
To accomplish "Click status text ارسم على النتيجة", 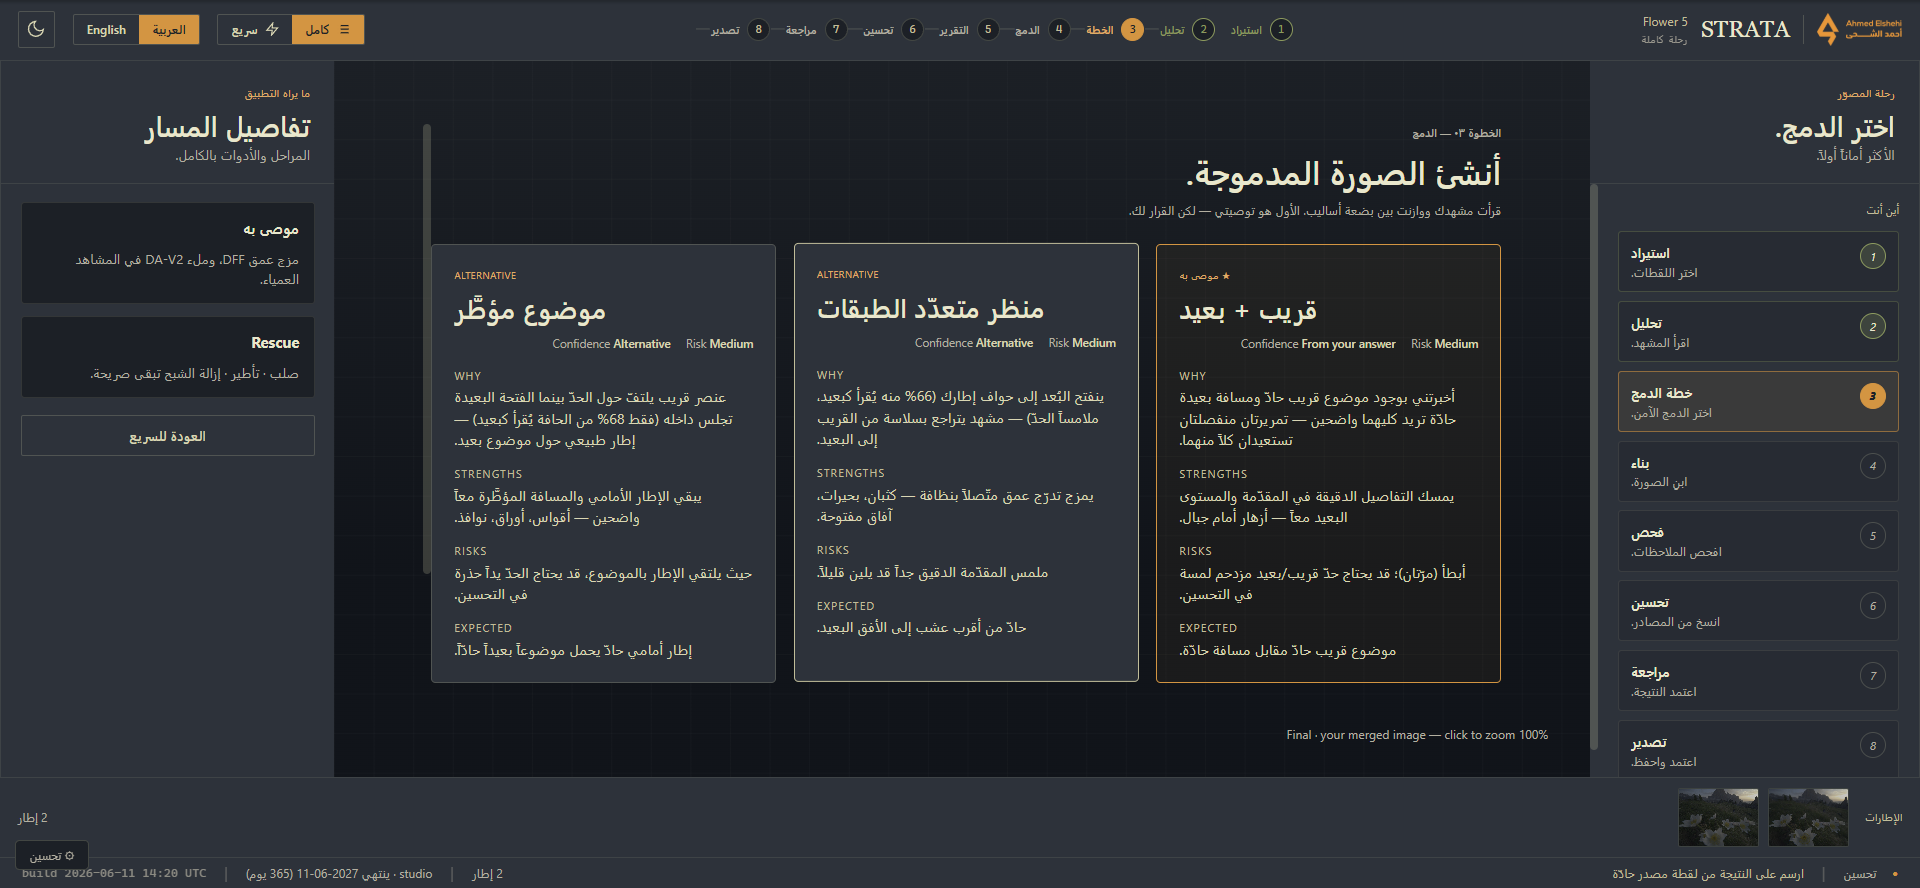I will 1708,874.
